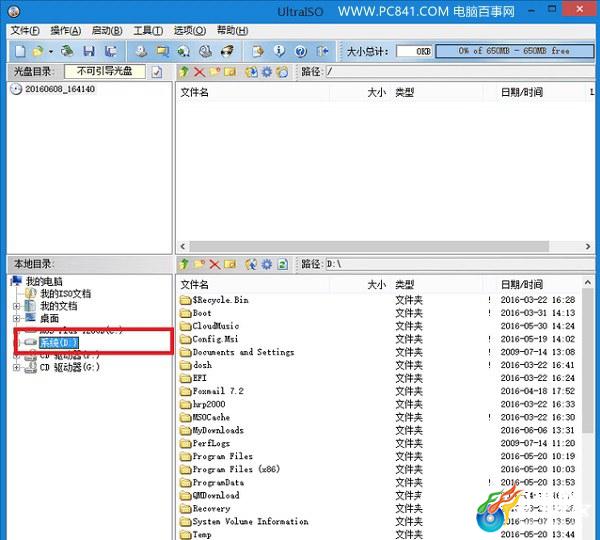Click the image pane horizontal scrollbar left arrow
Screen dimensions: 600x540
pyautogui.click(x=183, y=246)
